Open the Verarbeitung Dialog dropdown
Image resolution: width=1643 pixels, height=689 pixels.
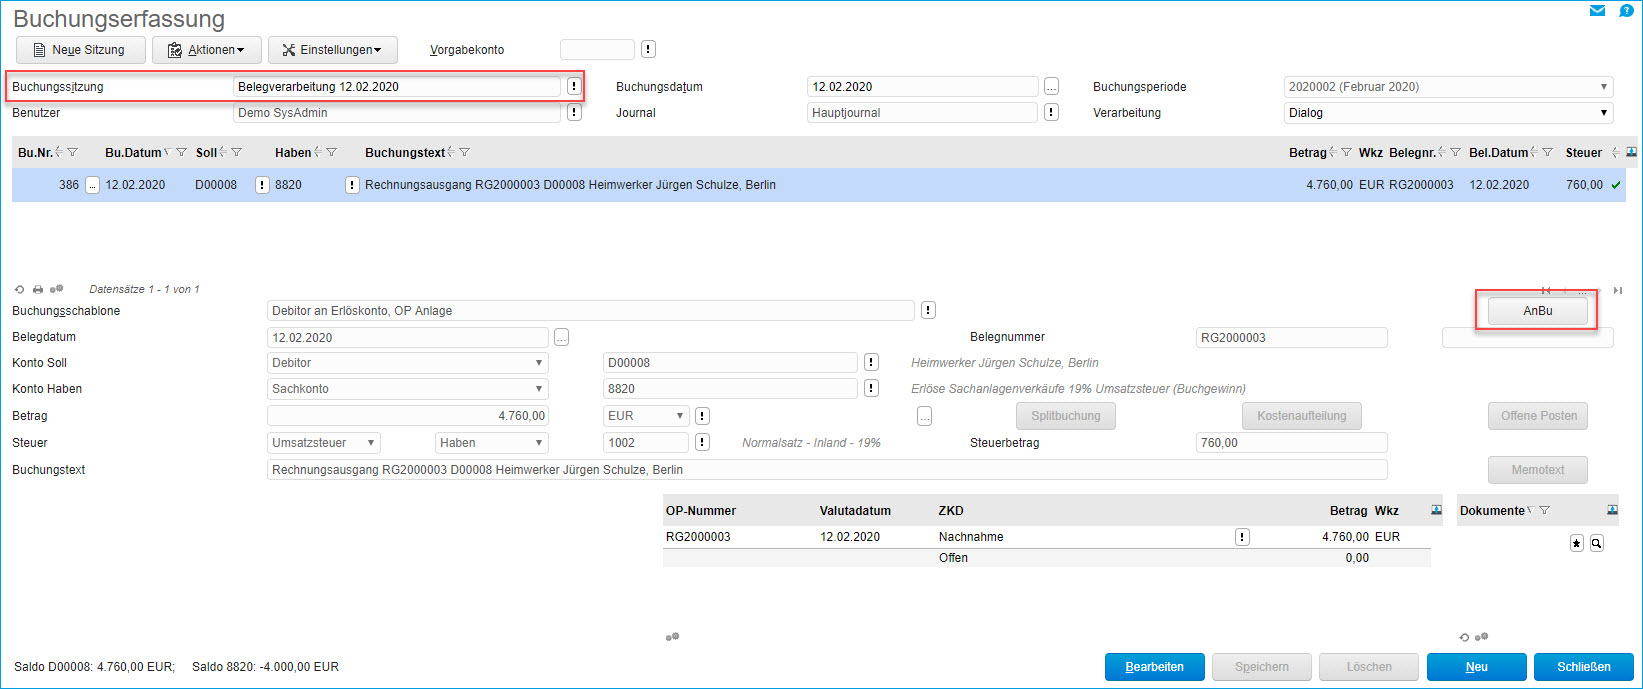[1603, 113]
